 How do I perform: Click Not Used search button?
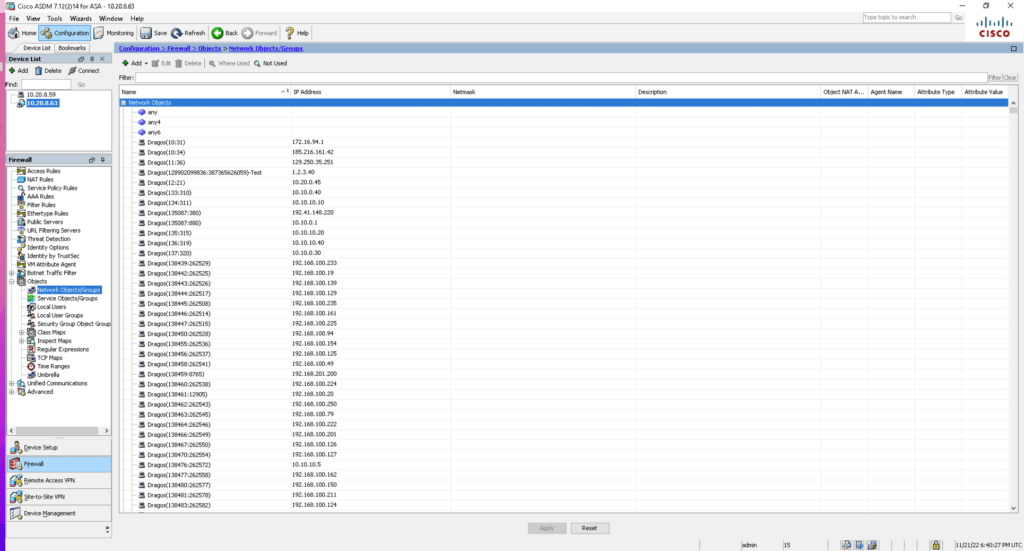click(x=270, y=63)
